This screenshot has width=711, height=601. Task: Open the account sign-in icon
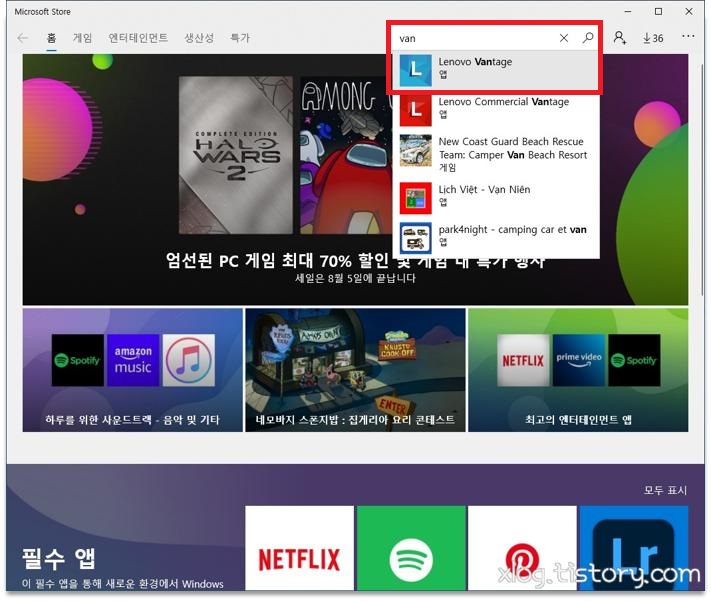pos(620,38)
